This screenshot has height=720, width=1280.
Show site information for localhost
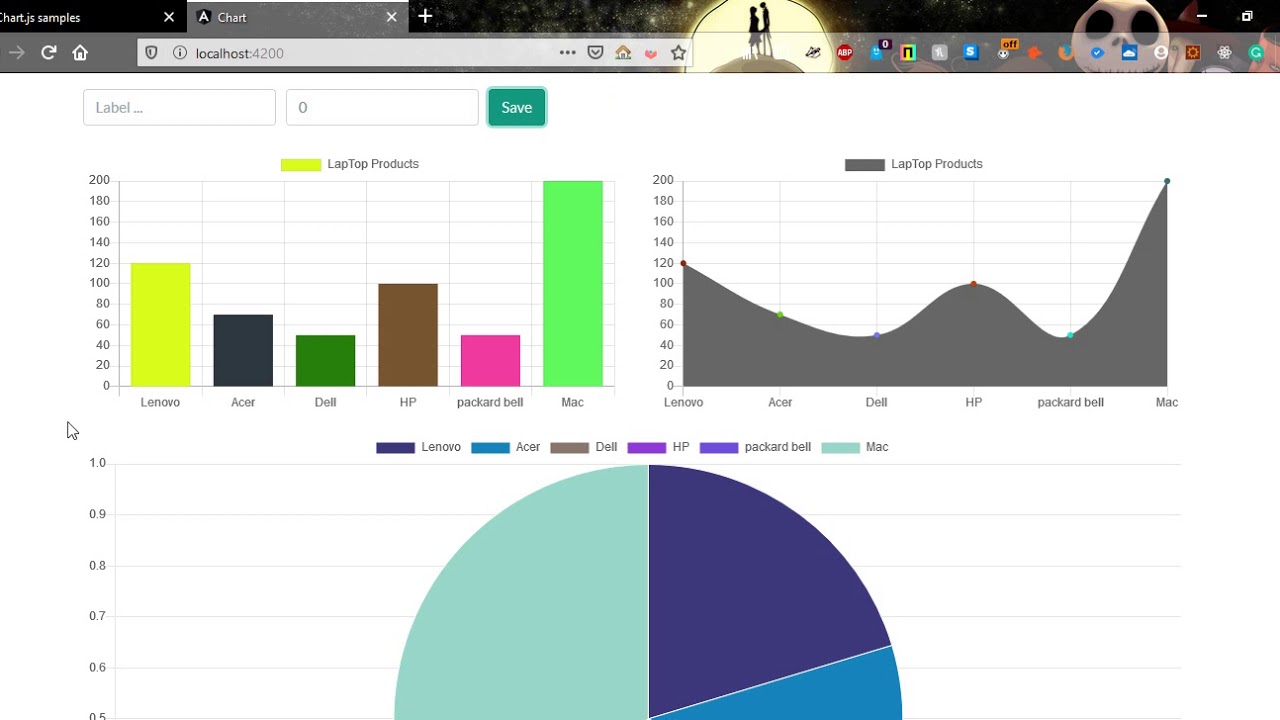pyautogui.click(x=180, y=53)
